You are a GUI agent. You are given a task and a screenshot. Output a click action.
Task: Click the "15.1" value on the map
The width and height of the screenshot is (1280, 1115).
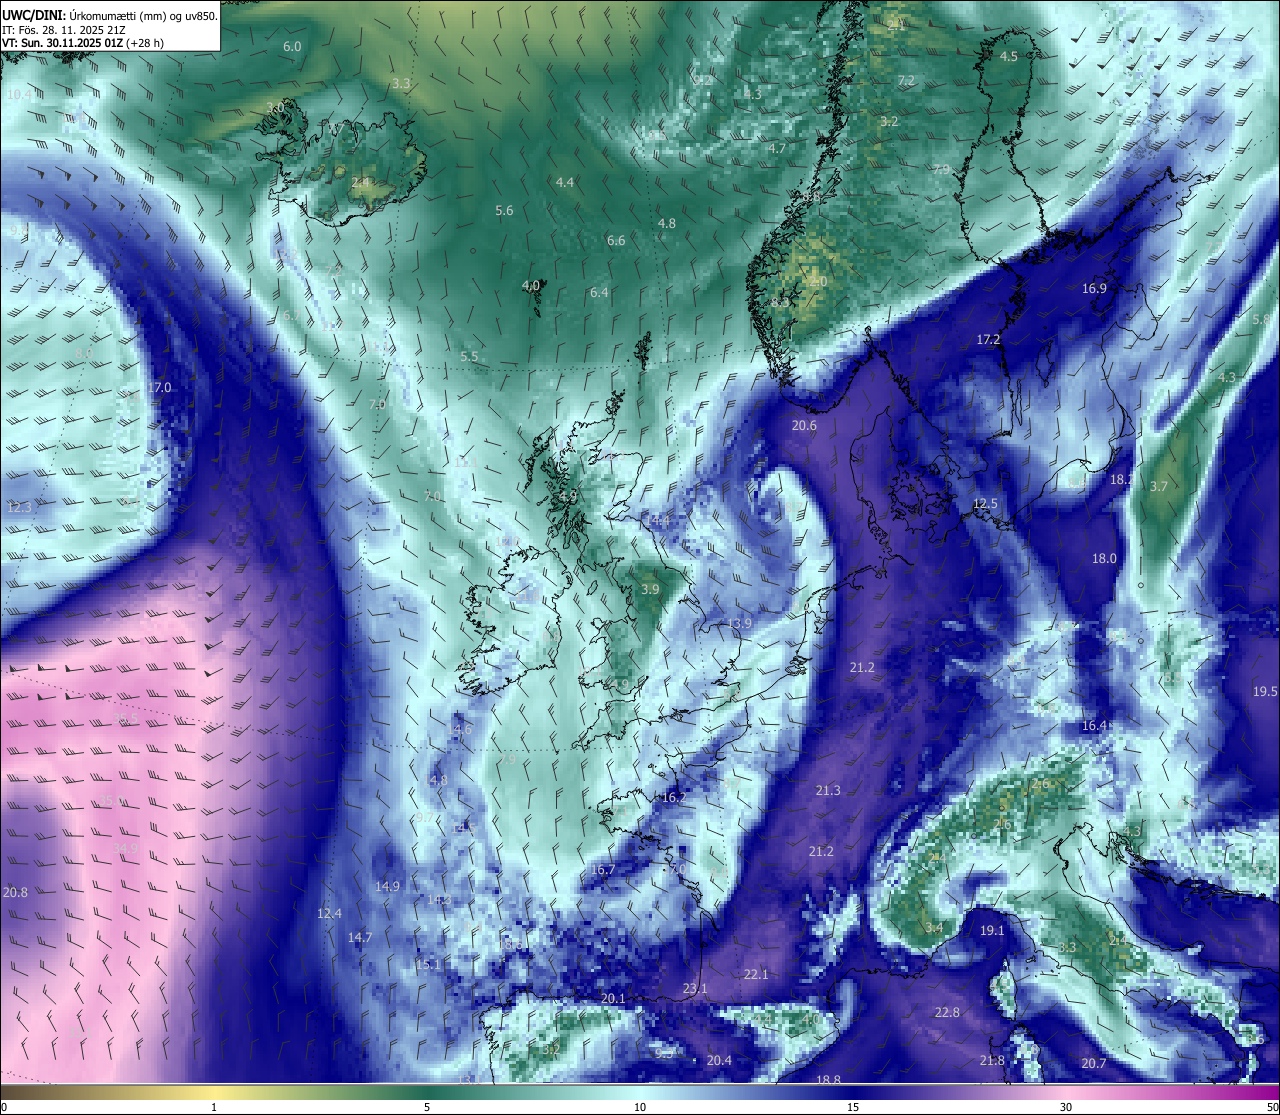point(428,965)
